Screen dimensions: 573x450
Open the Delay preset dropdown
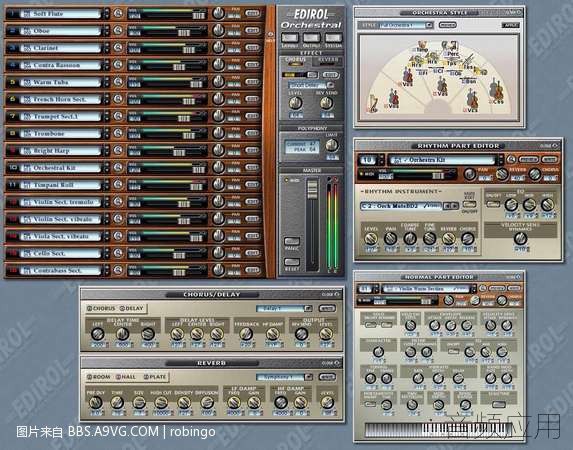point(308,309)
